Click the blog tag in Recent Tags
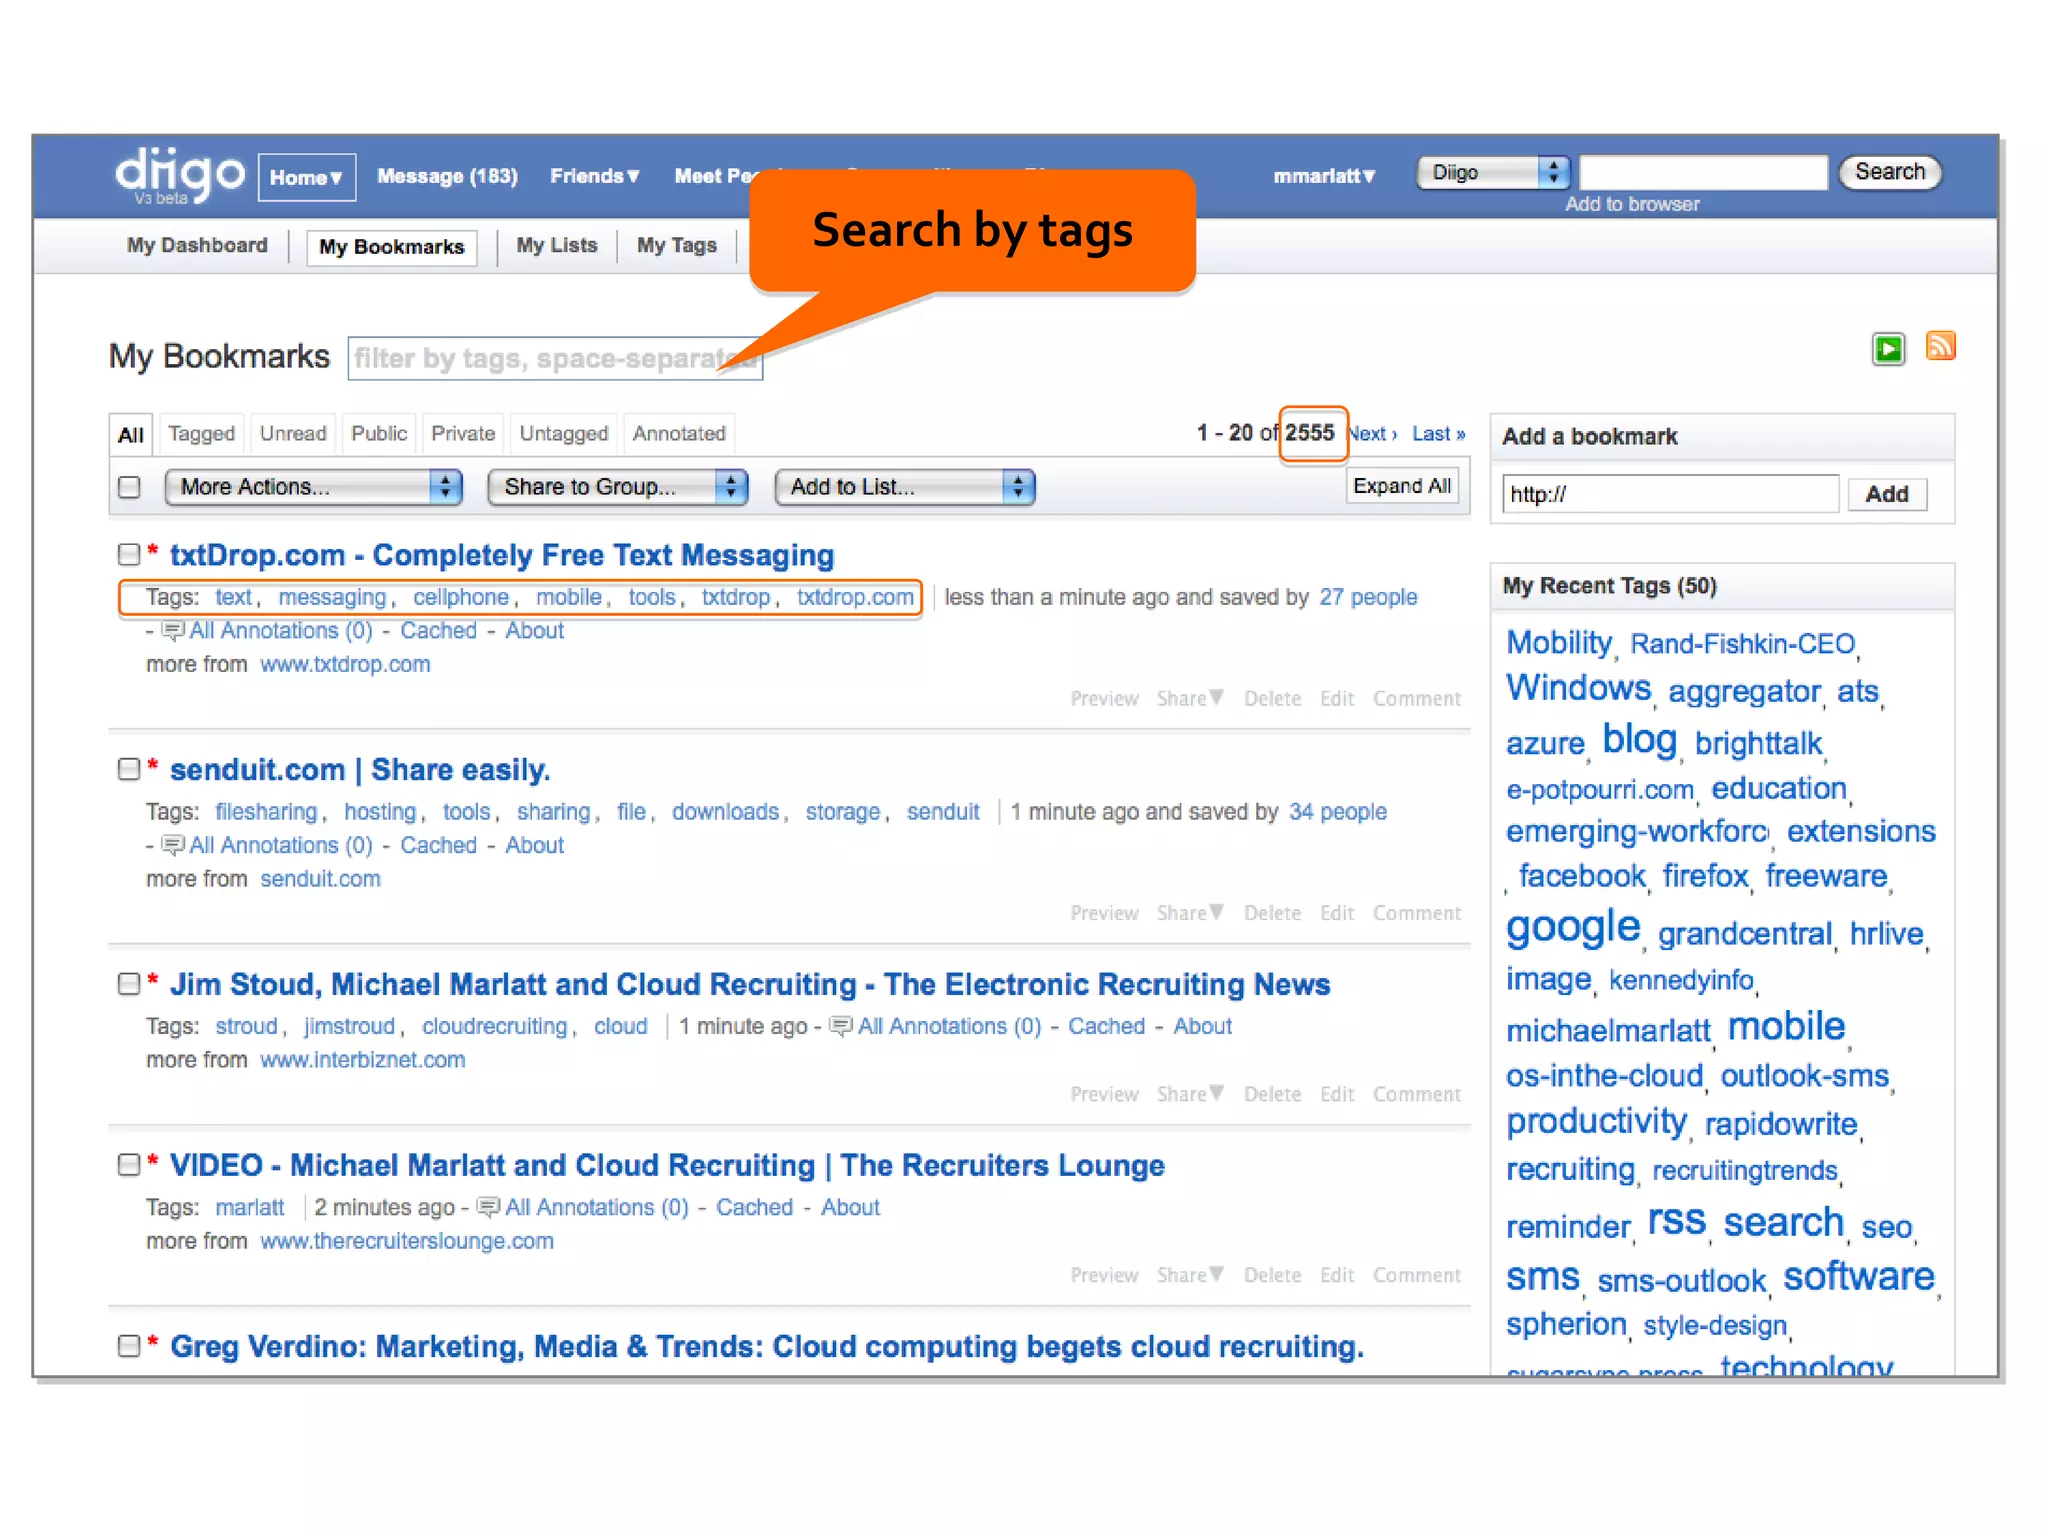The image size is (2048, 1536). [1639, 739]
